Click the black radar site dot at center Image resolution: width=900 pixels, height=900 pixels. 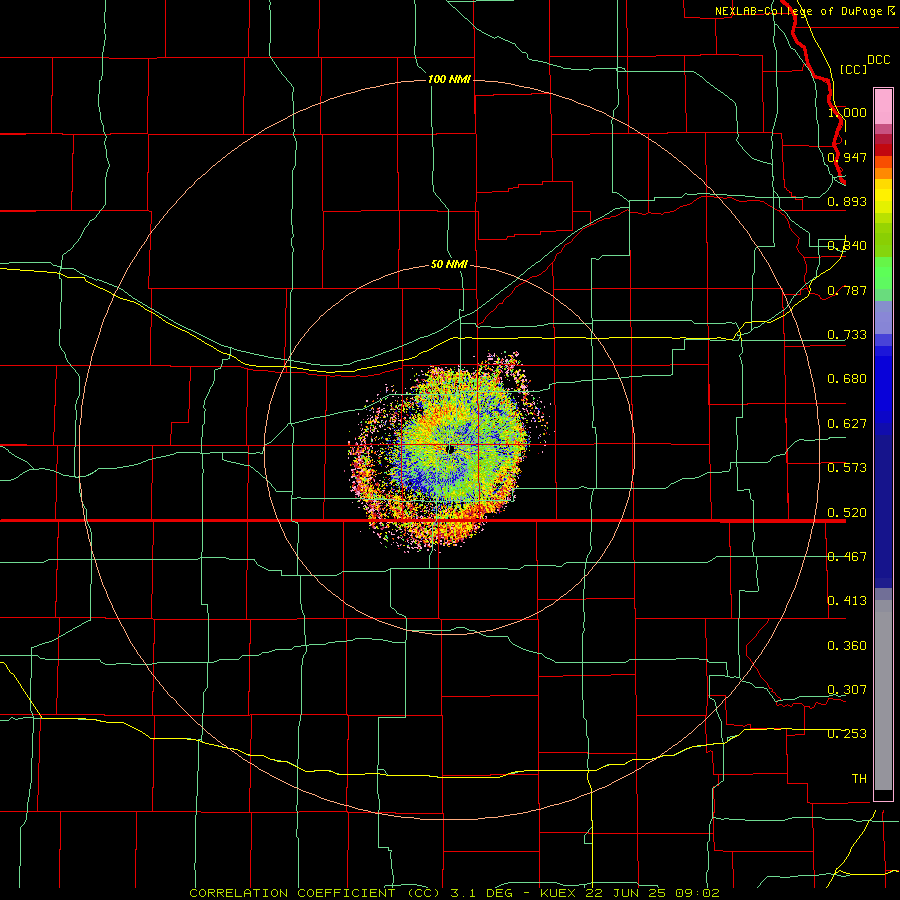(451, 449)
